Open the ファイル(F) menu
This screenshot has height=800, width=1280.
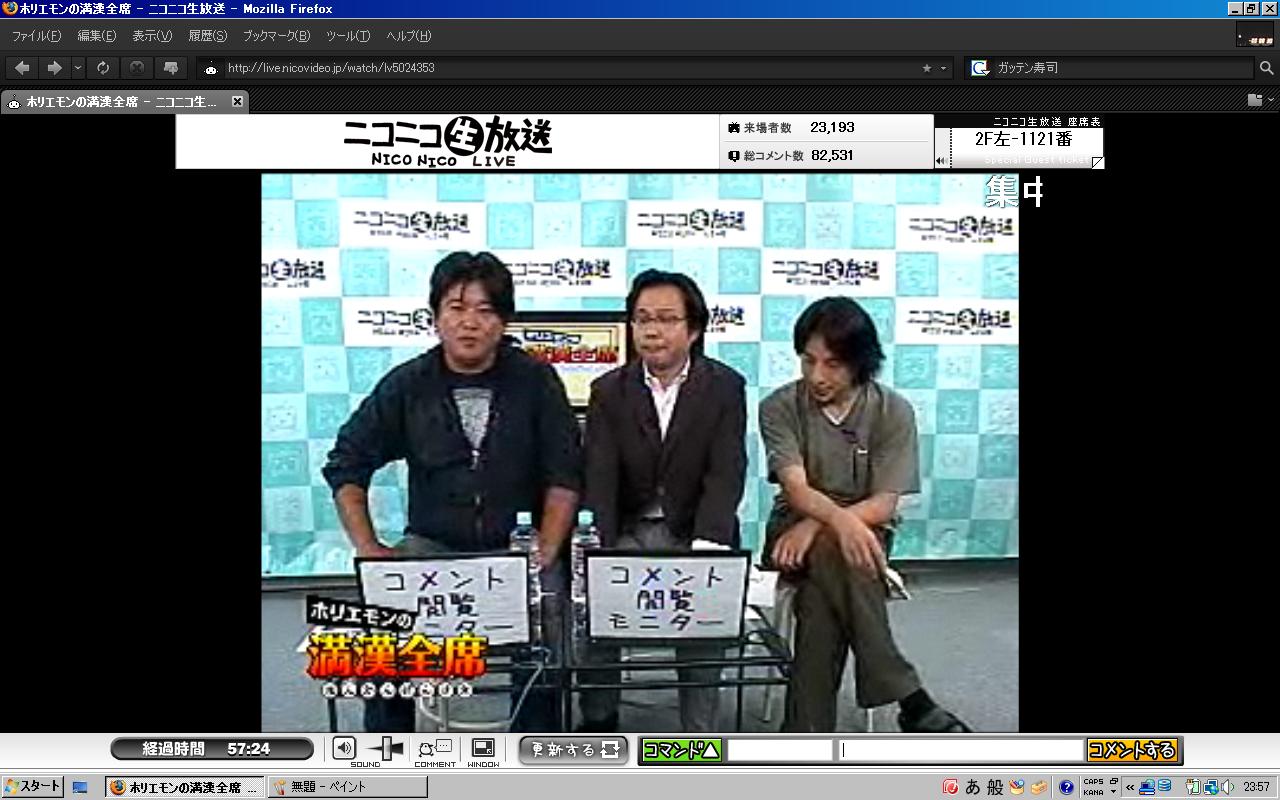[x=36, y=36]
